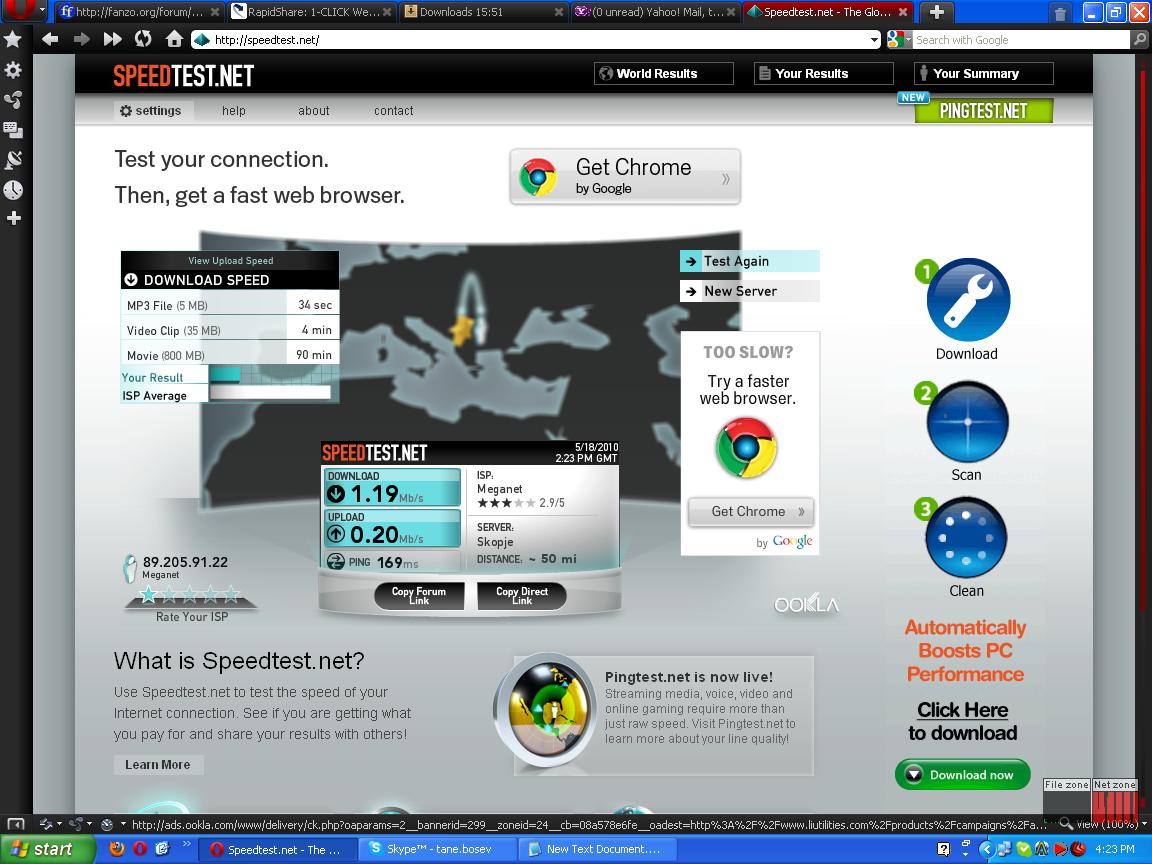Screen dimensions: 1152x864
Task: Open the Bookmarks star panel in sidebar
Action: (13, 39)
